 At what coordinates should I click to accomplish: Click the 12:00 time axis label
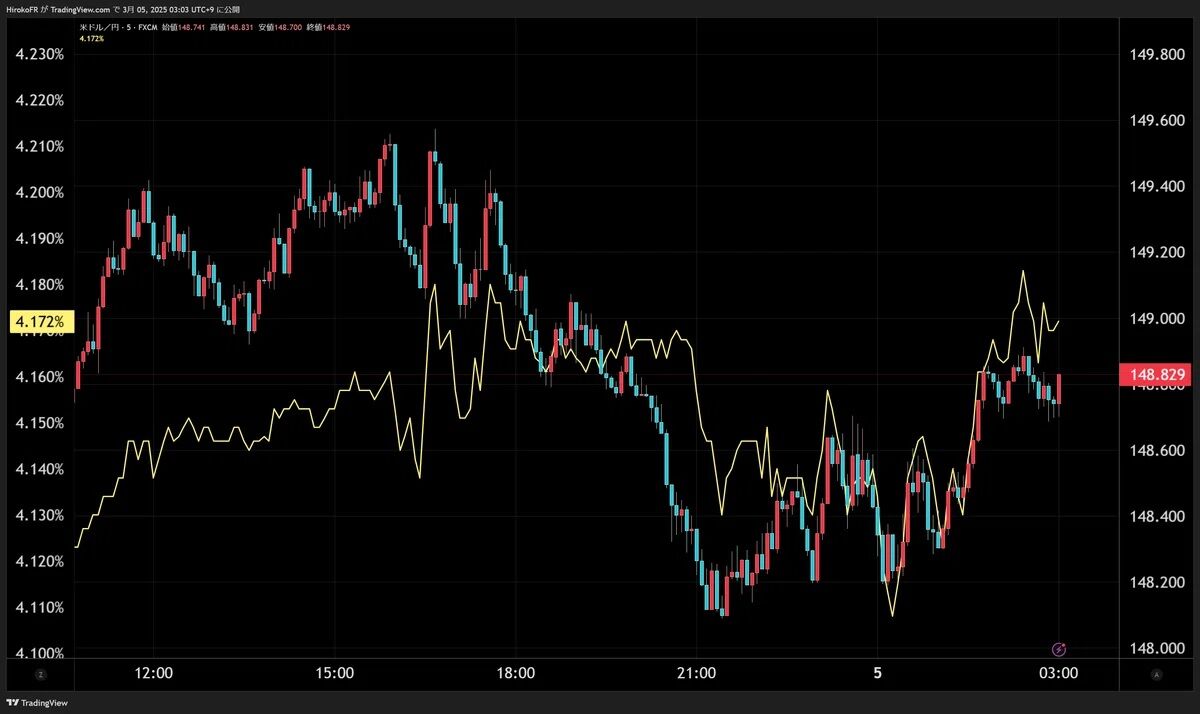coord(153,674)
